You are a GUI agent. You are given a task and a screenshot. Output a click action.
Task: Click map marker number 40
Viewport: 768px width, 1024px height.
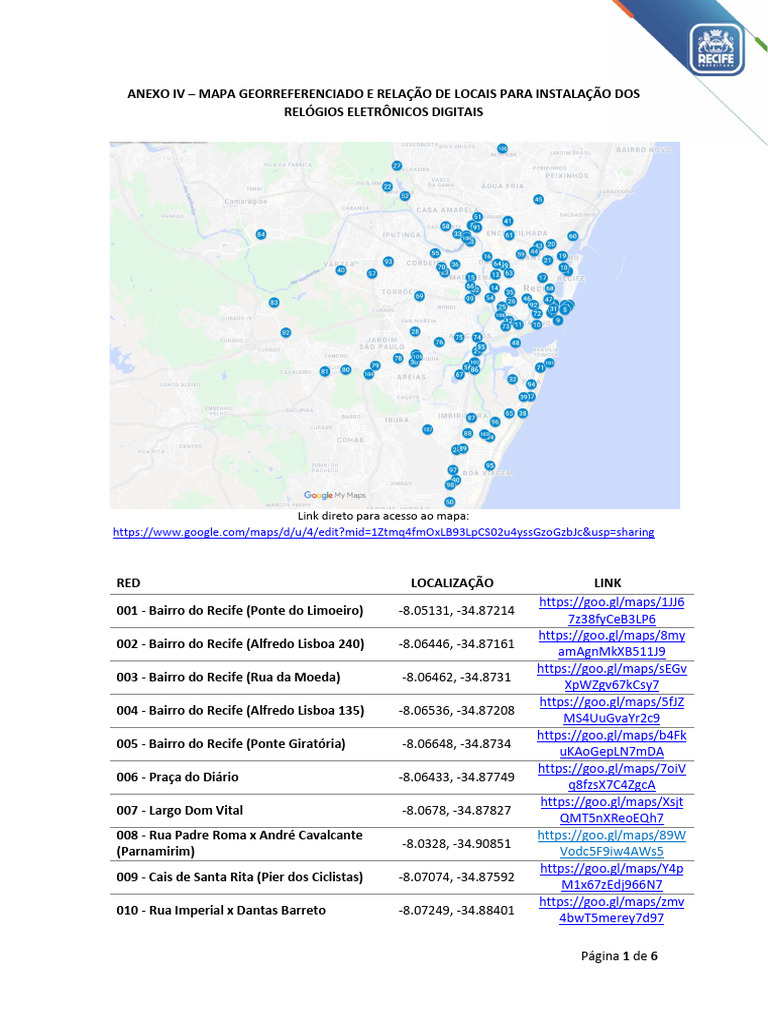(x=340, y=270)
